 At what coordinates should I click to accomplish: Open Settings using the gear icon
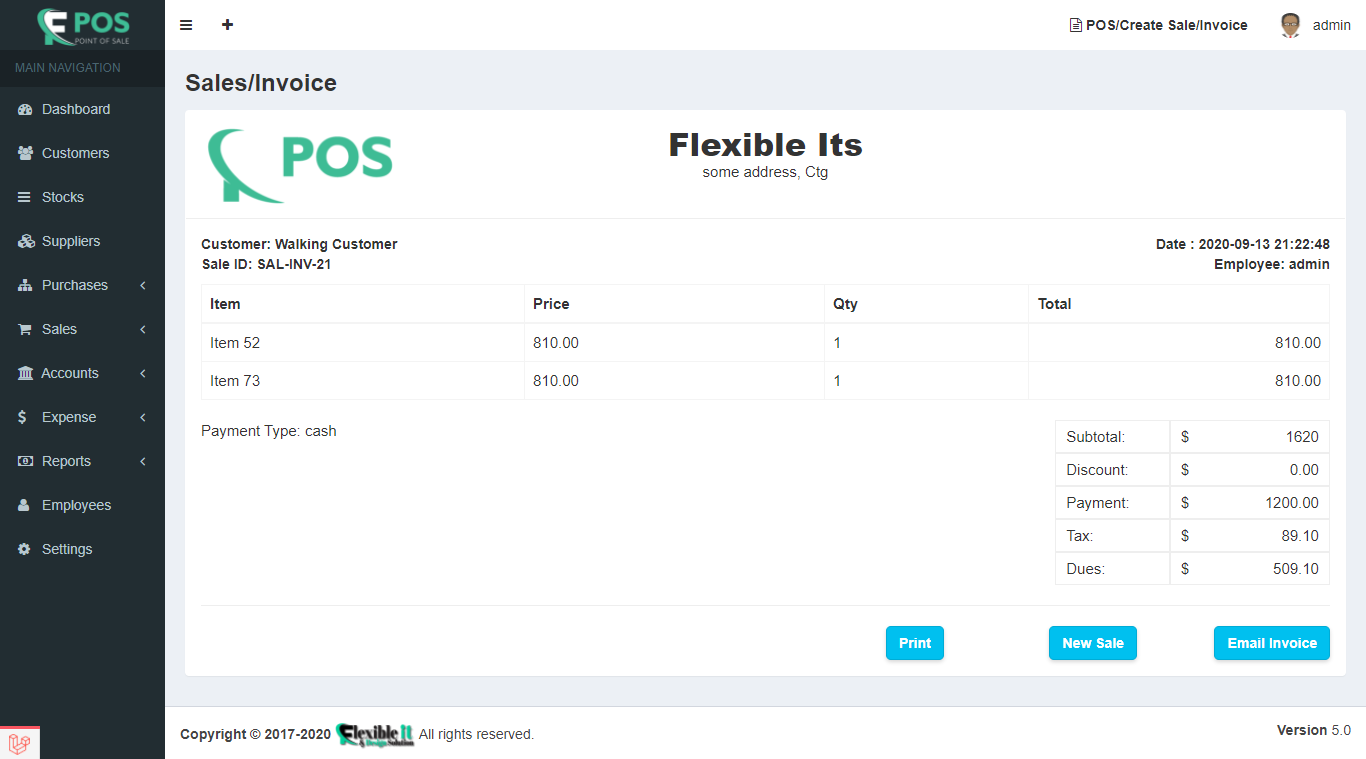click(x=22, y=549)
